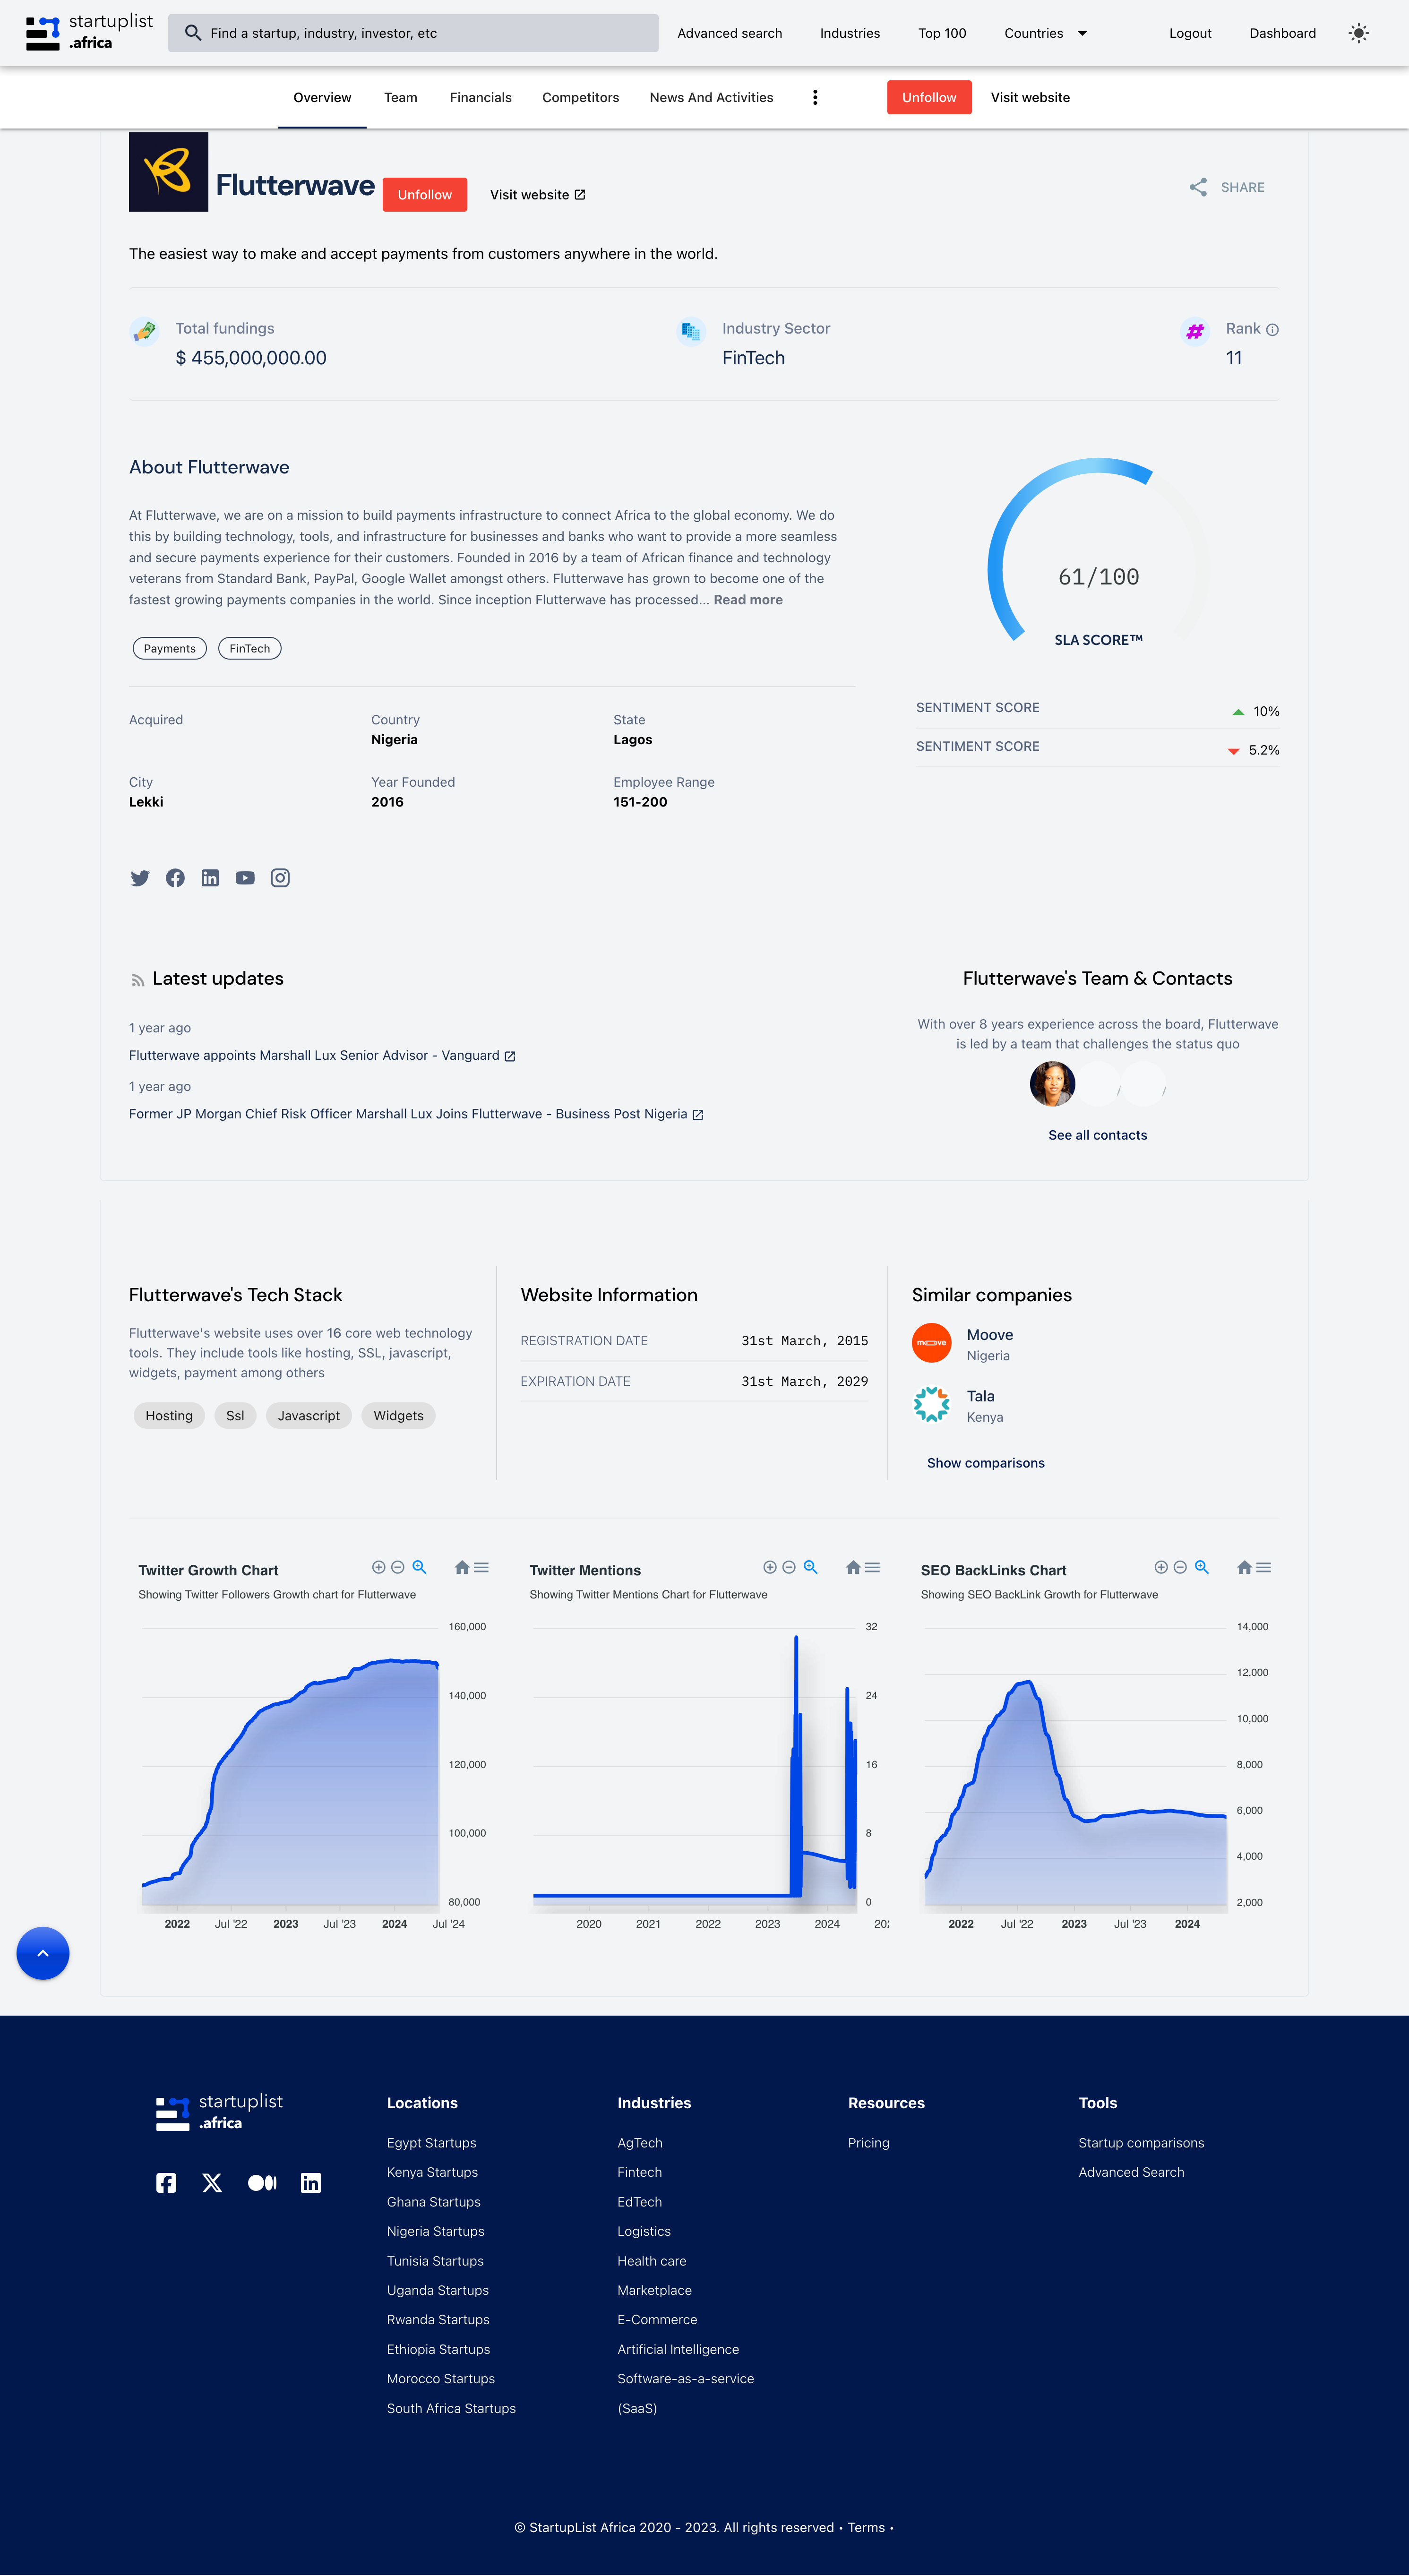Switch to the Financials tab
This screenshot has width=1409, height=2576.
pyautogui.click(x=480, y=97)
